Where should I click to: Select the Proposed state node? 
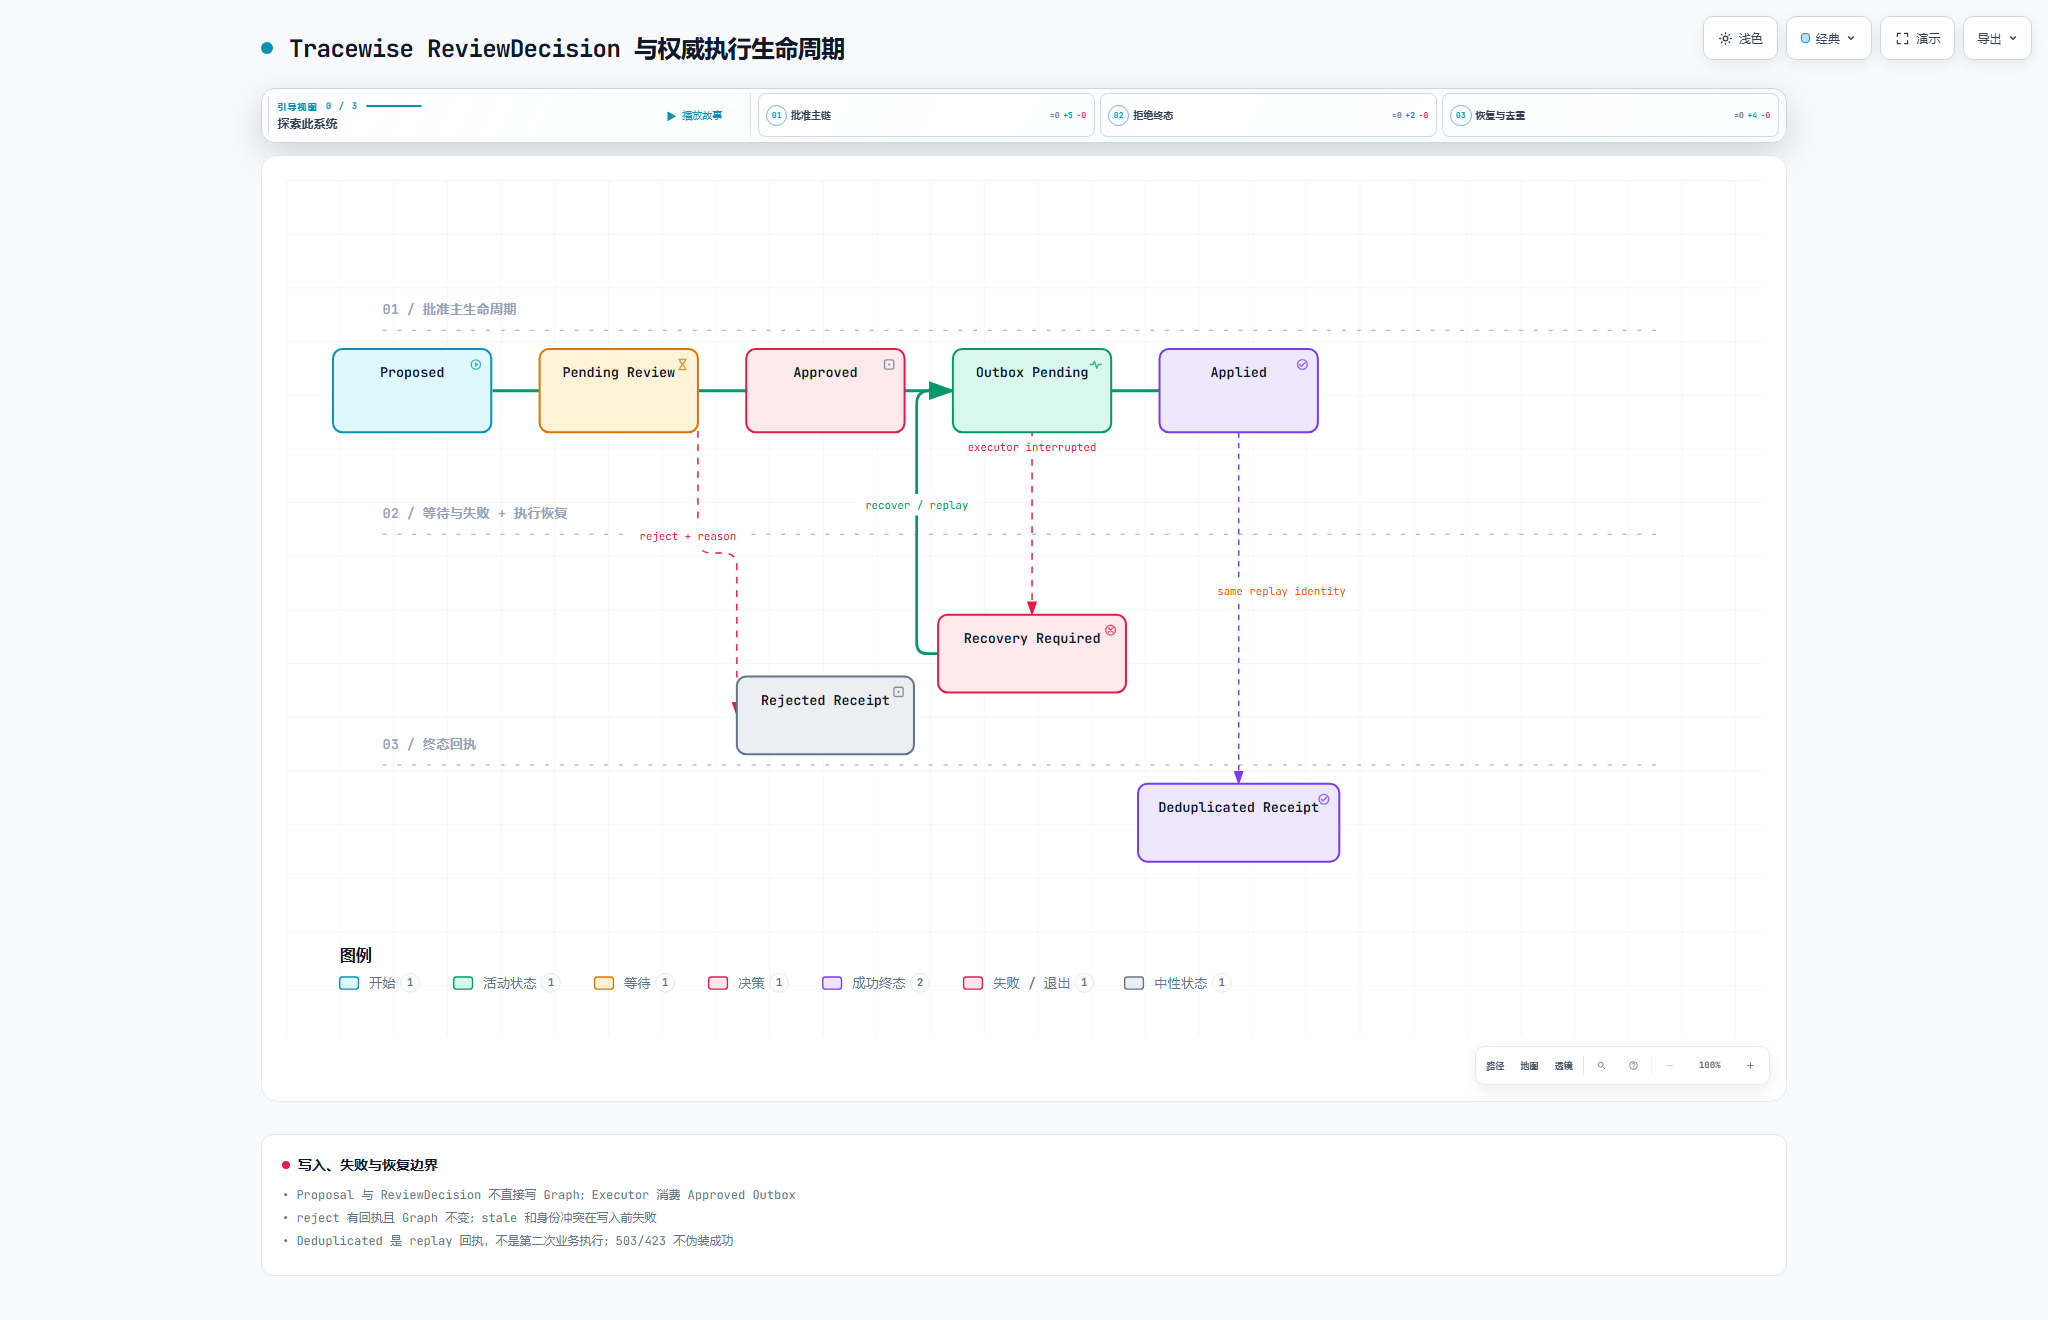coord(412,390)
